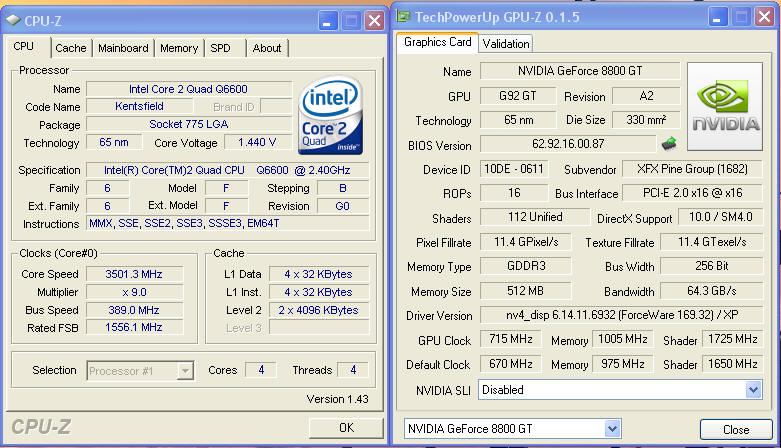Select the Graphics Card tab
The width and height of the screenshot is (781, 448).
coord(438,42)
